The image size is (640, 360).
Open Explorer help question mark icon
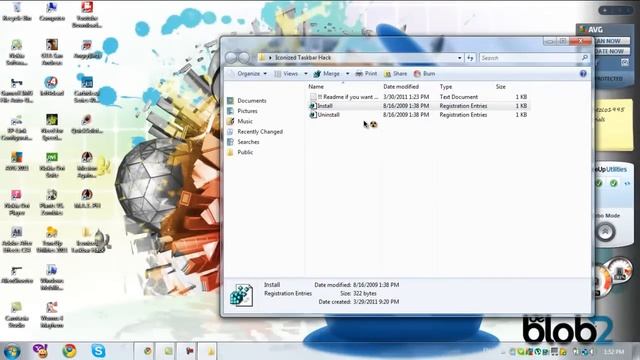point(583,74)
